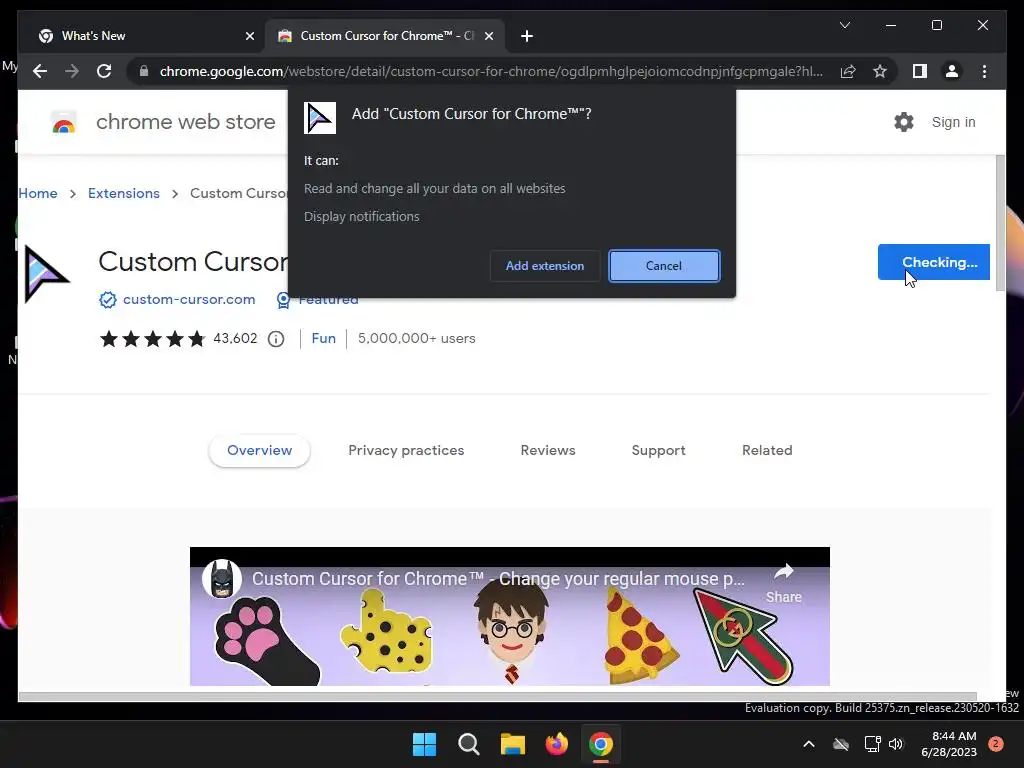Screen dimensions: 1024x768
Task: Click the chrome web store title text
Action: (x=185, y=122)
